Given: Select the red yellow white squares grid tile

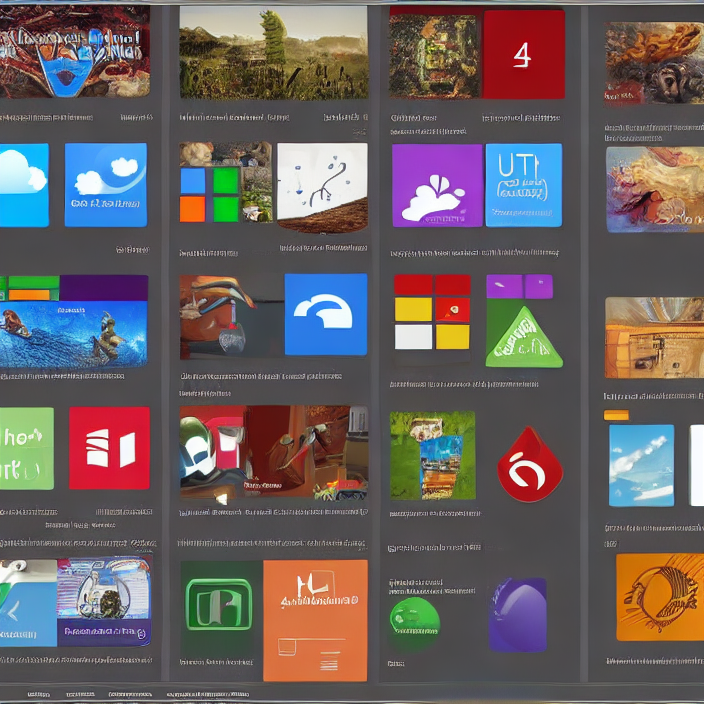Looking at the screenshot, I should [432, 312].
